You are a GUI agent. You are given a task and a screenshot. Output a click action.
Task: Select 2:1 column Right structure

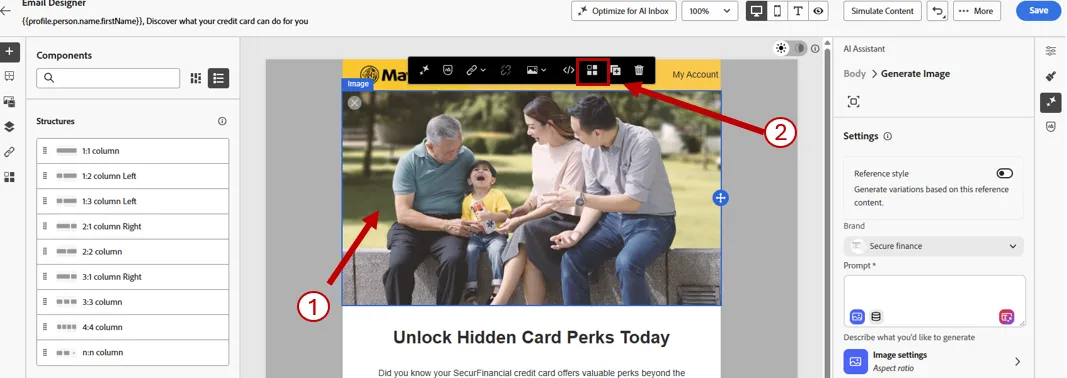click(133, 227)
